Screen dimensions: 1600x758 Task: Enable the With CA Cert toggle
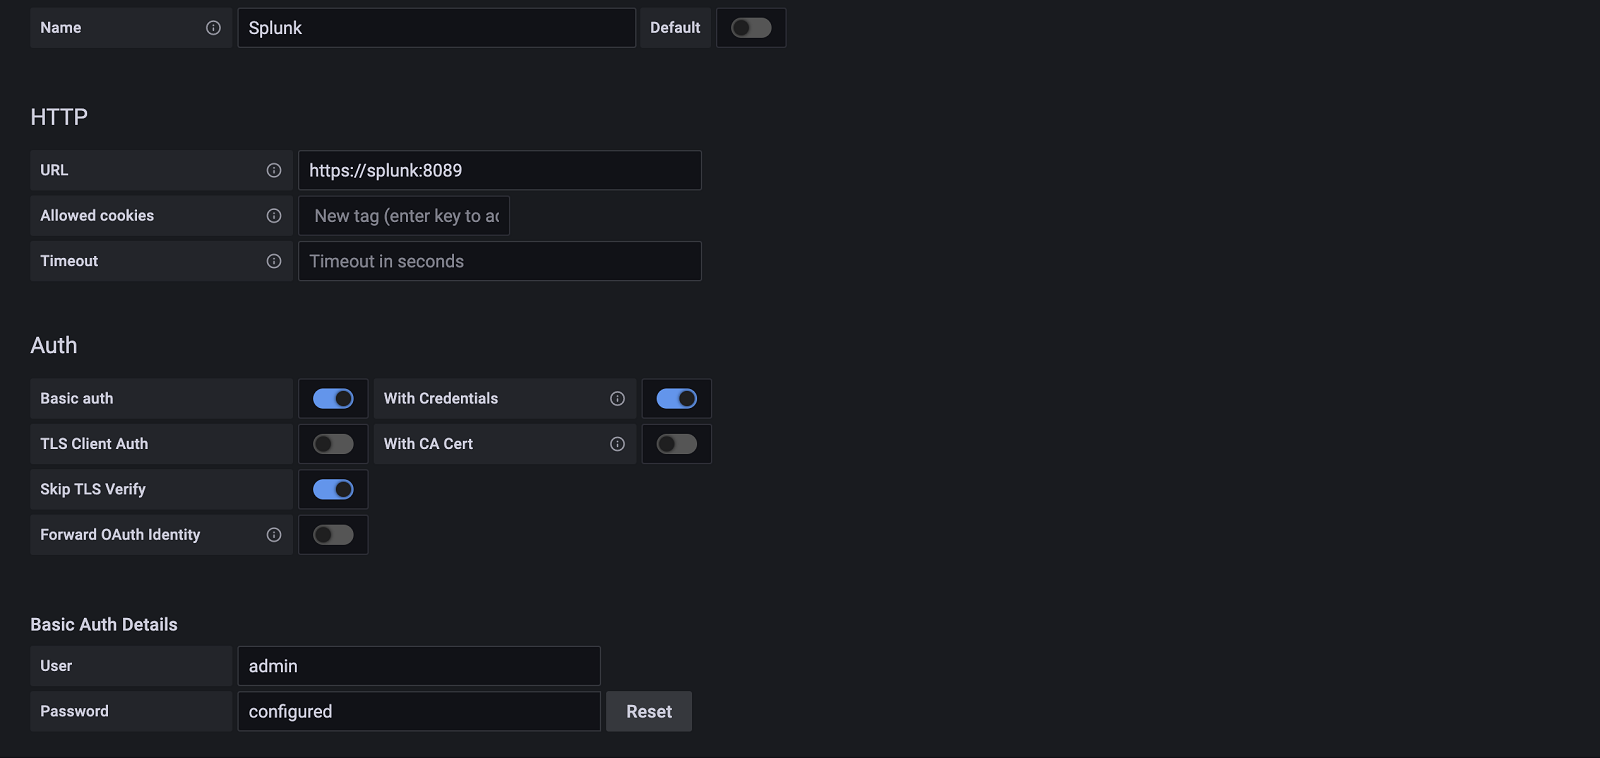click(676, 444)
